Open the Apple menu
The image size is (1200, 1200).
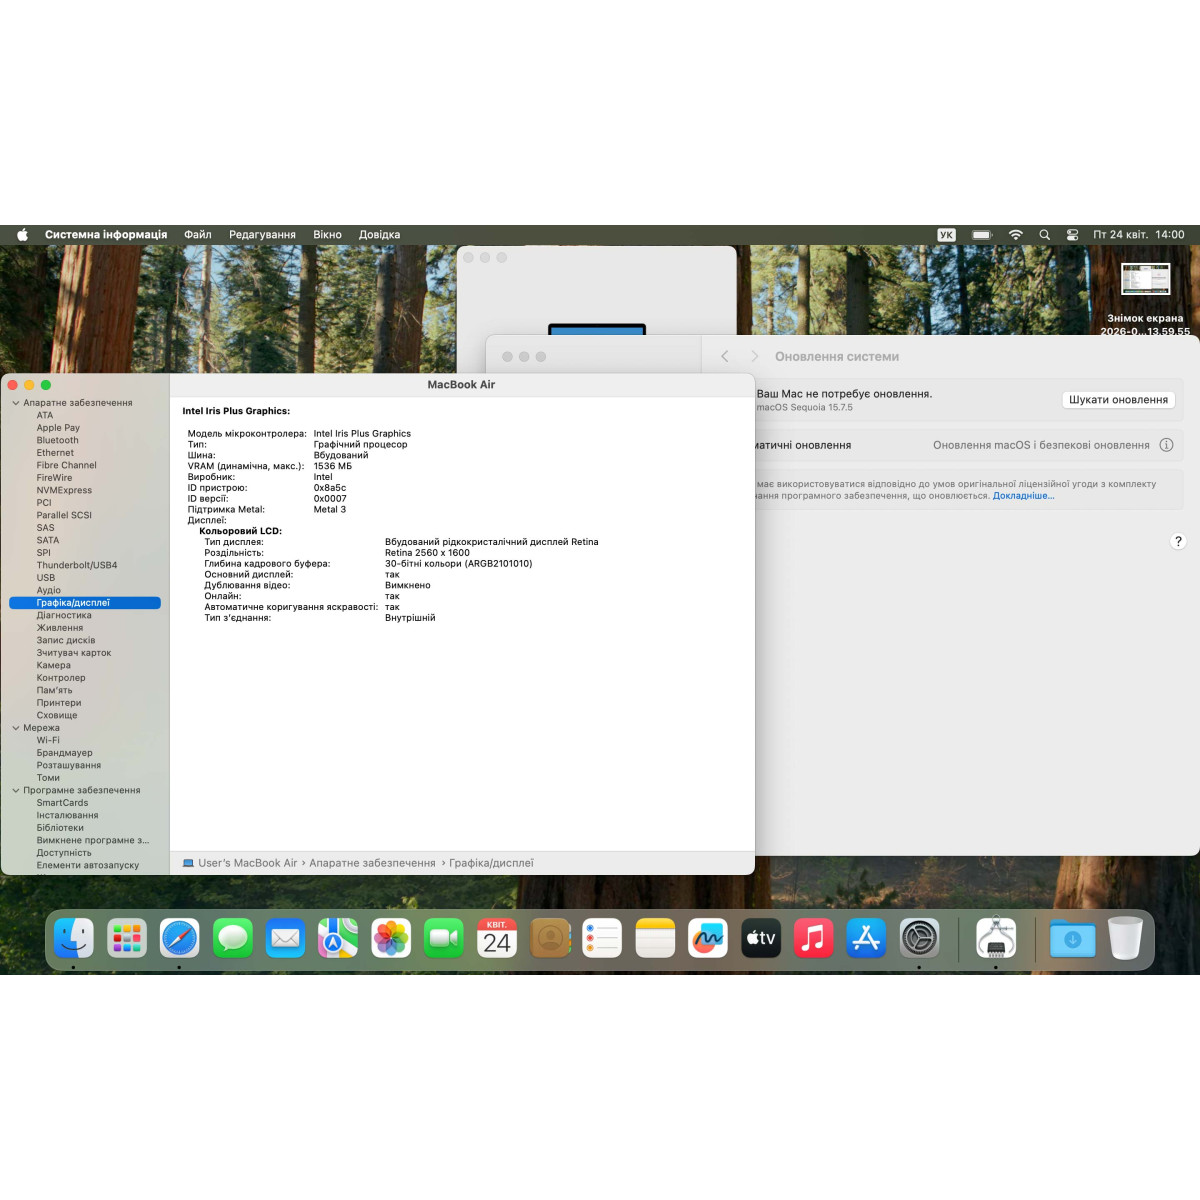(x=22, y=235)
